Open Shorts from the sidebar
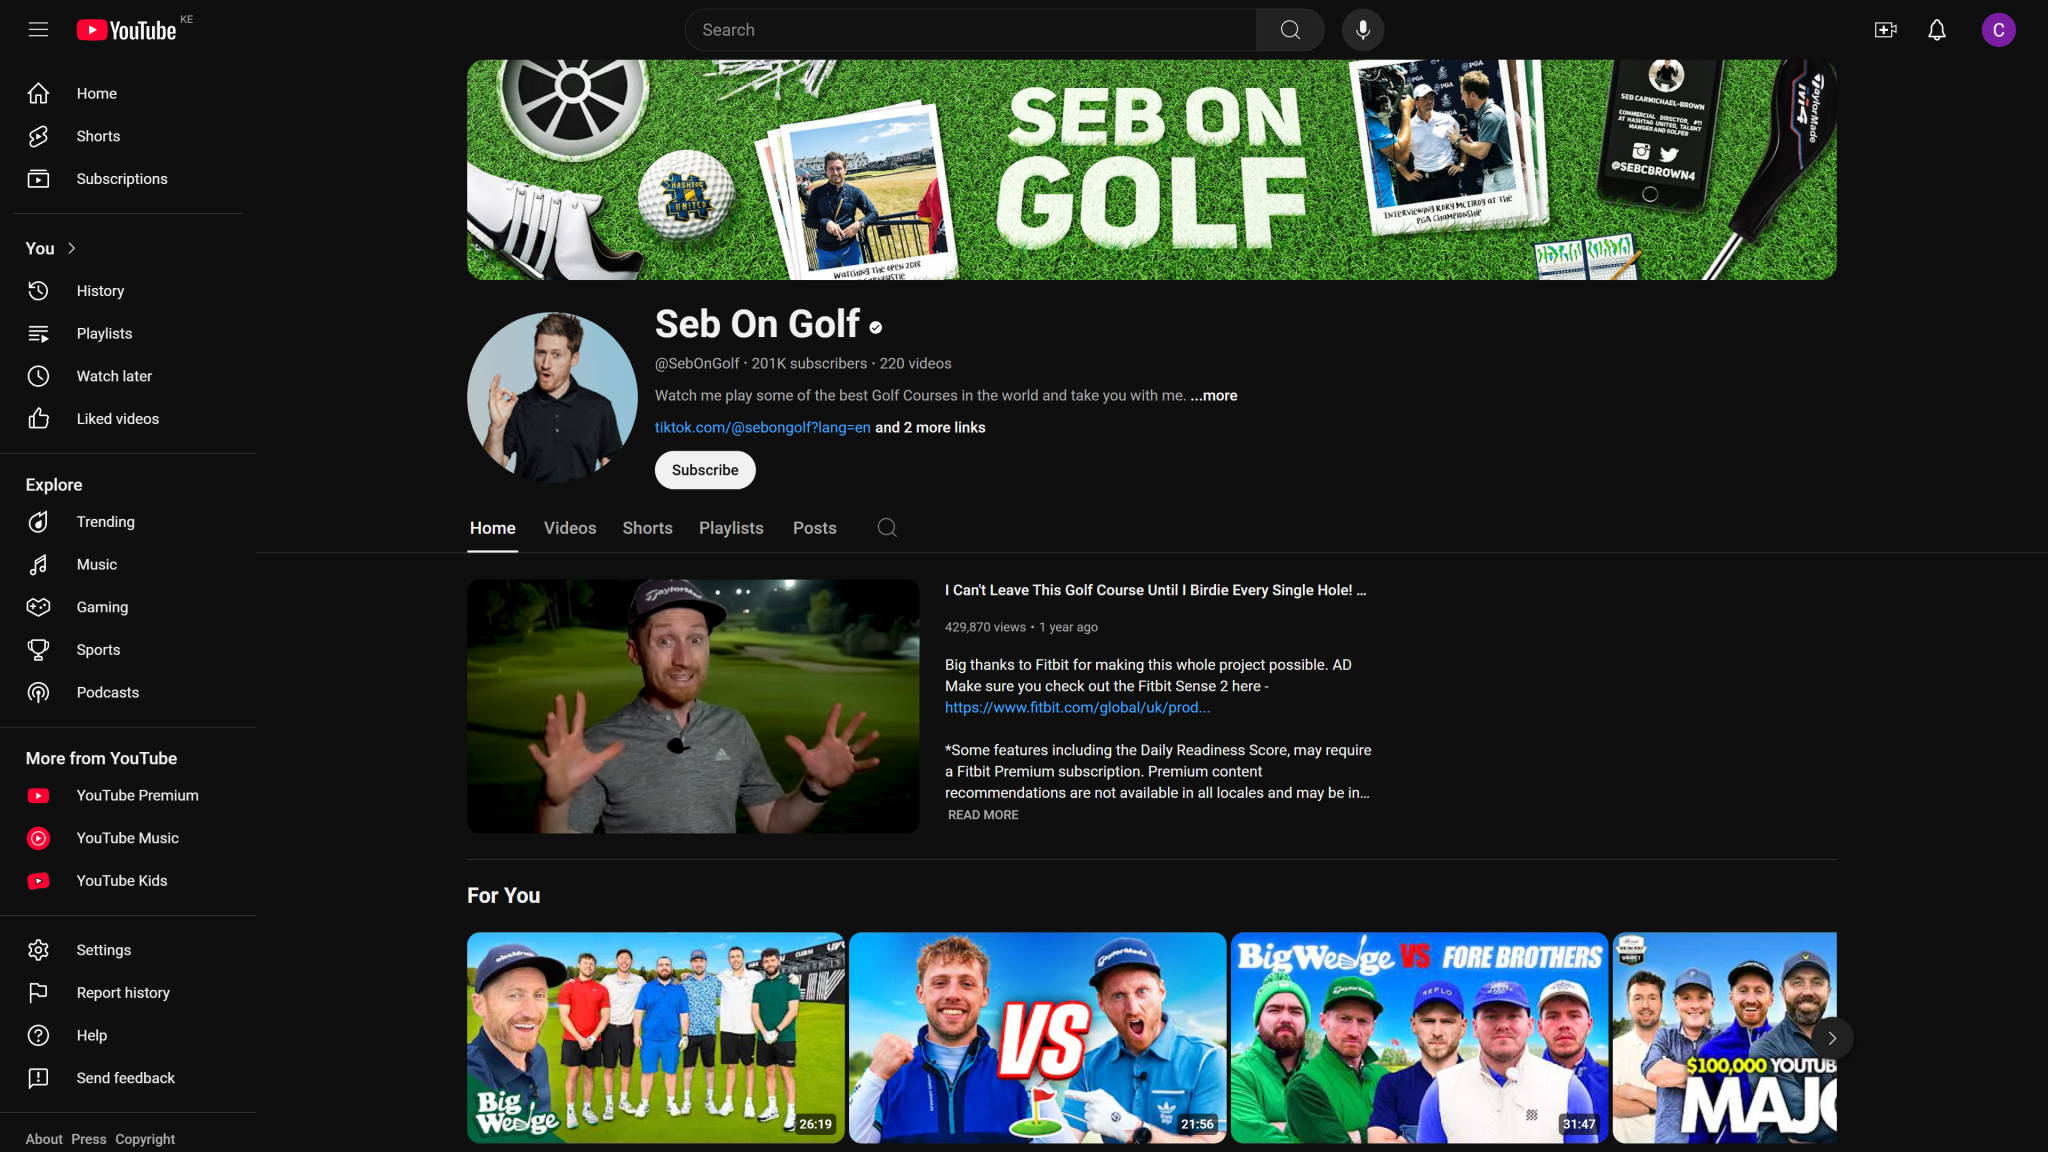 point(97,136)
